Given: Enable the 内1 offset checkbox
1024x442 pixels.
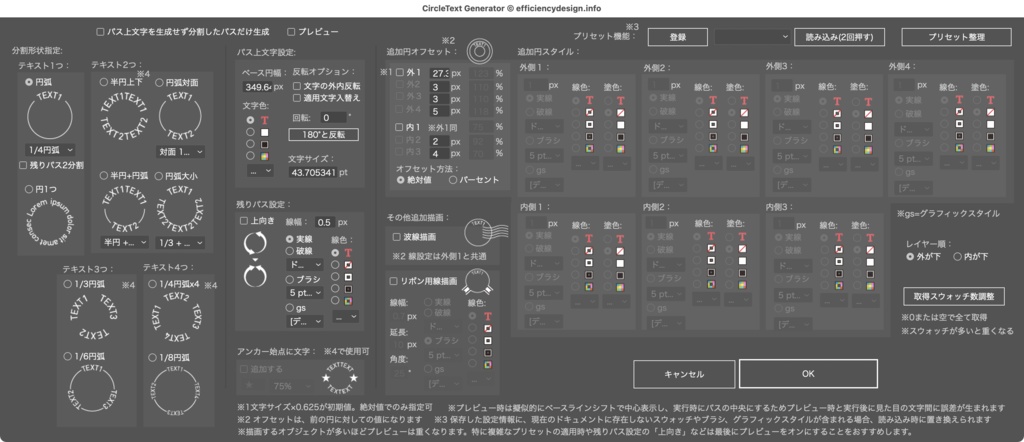Looking at the screenshot, I should click(400, 127).
